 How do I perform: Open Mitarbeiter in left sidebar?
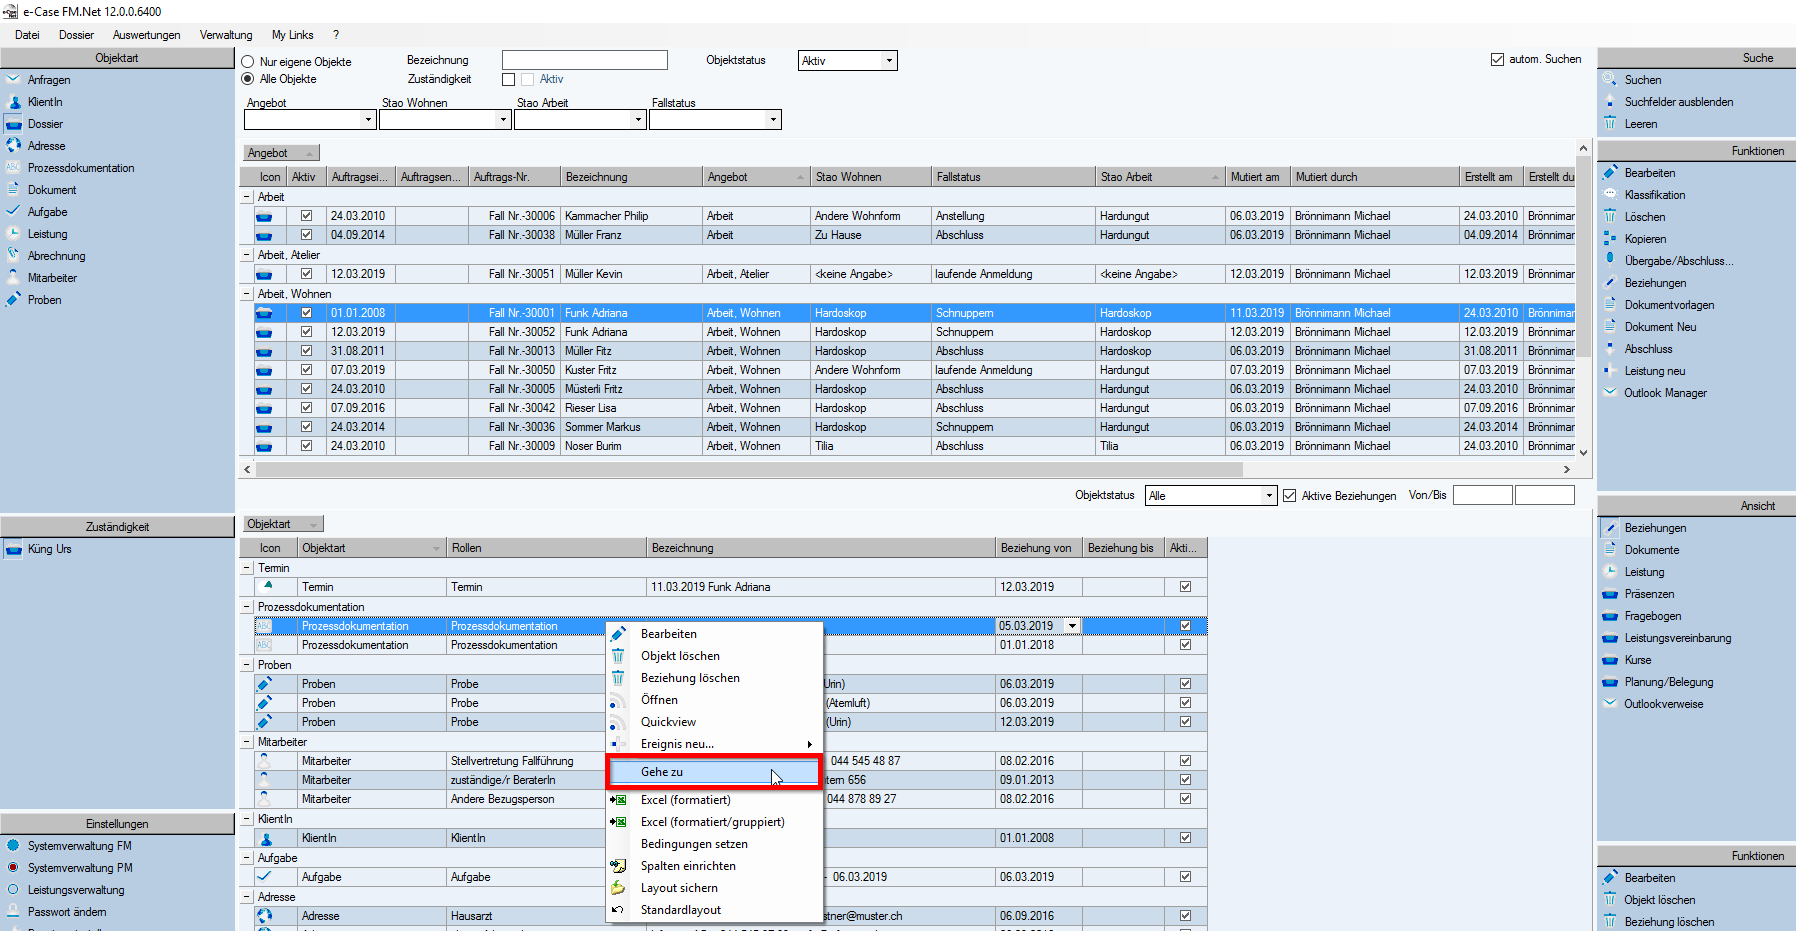click(52, 278)
